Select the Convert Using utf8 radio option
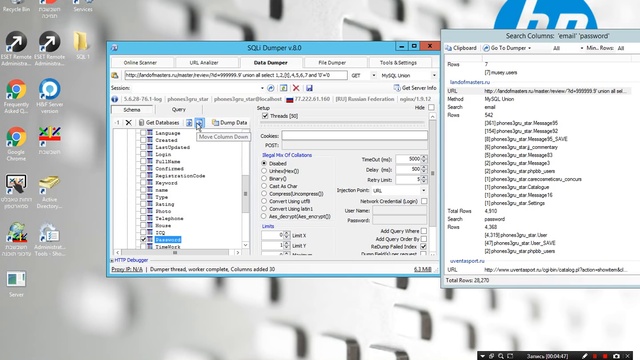This screenshot has width=640, height=360. [264, 201]
